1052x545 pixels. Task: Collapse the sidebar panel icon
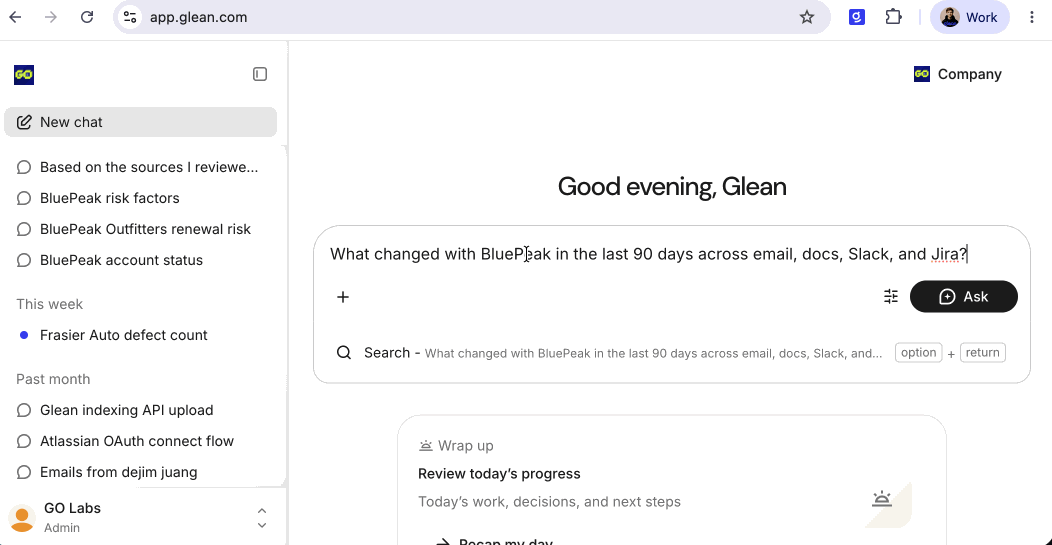(x=260, y=74)
